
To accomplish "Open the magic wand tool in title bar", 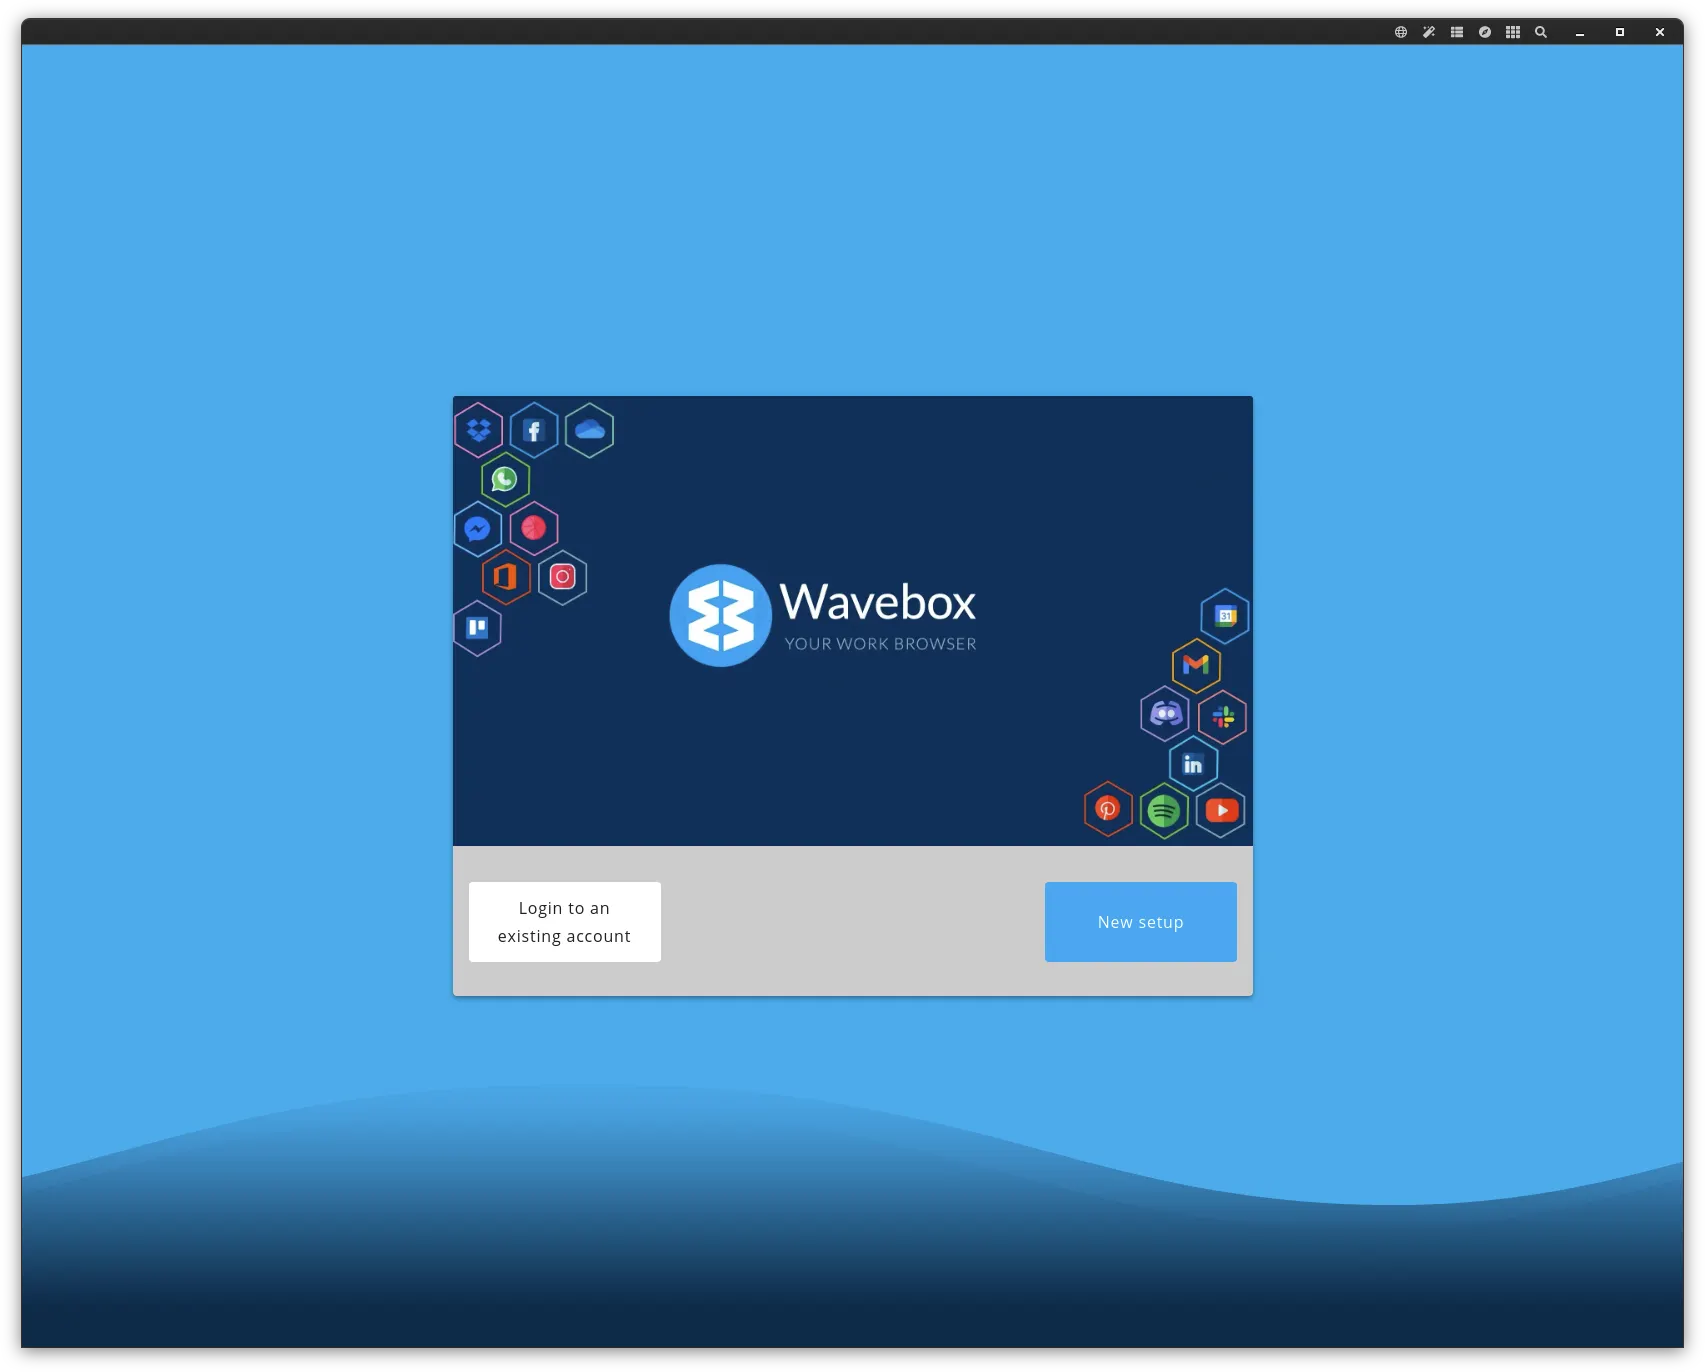I will 1429,32.
